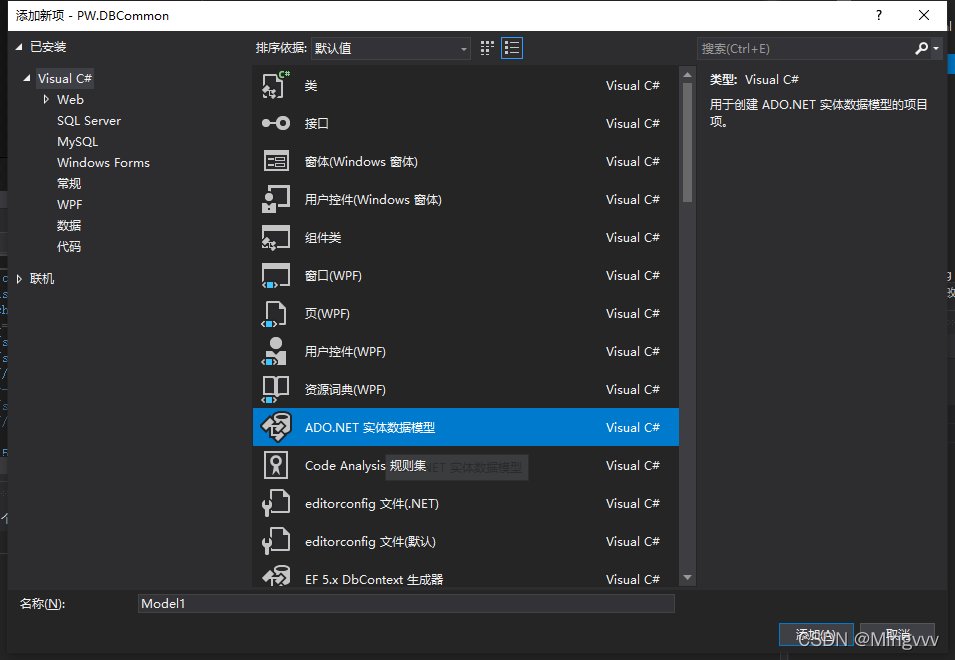Select the 页(WPF) row text
The width and height of the screenshot is (955, 660).
pos(327,314)
